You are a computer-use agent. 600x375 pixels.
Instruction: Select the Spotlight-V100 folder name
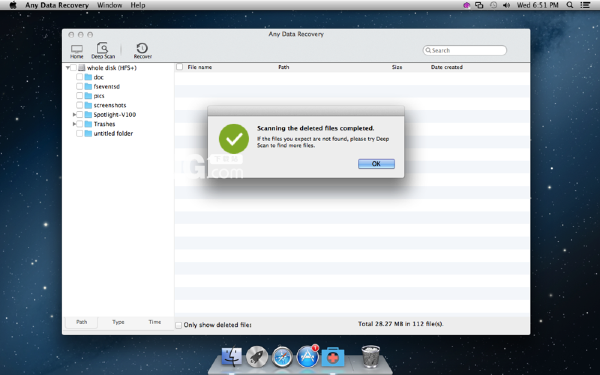[x=115, y=114]
